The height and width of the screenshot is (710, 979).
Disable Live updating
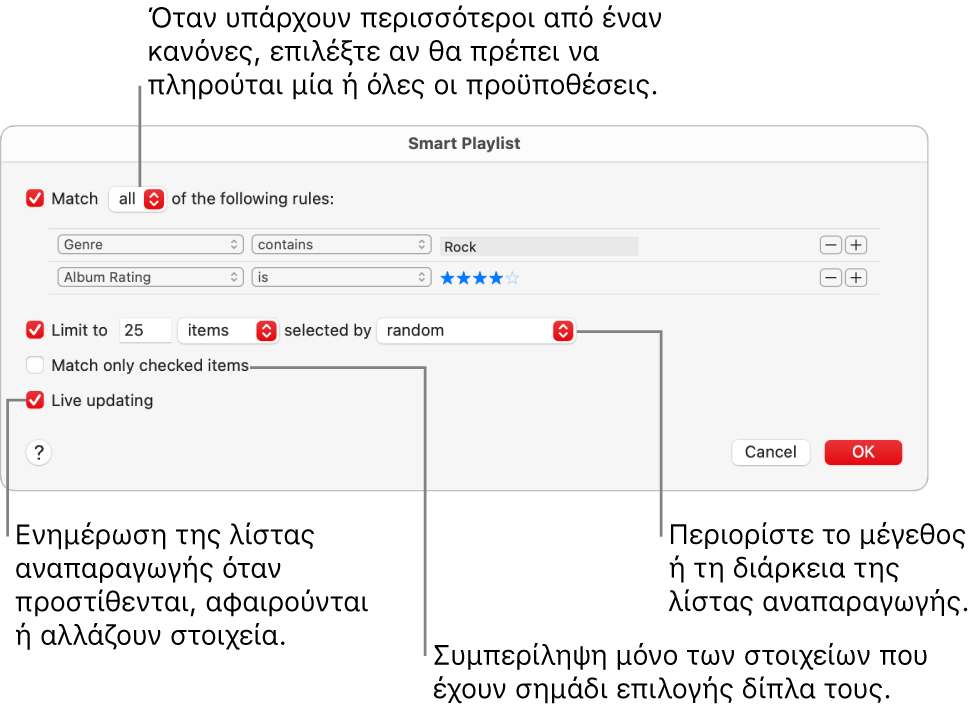click(34, 400)
